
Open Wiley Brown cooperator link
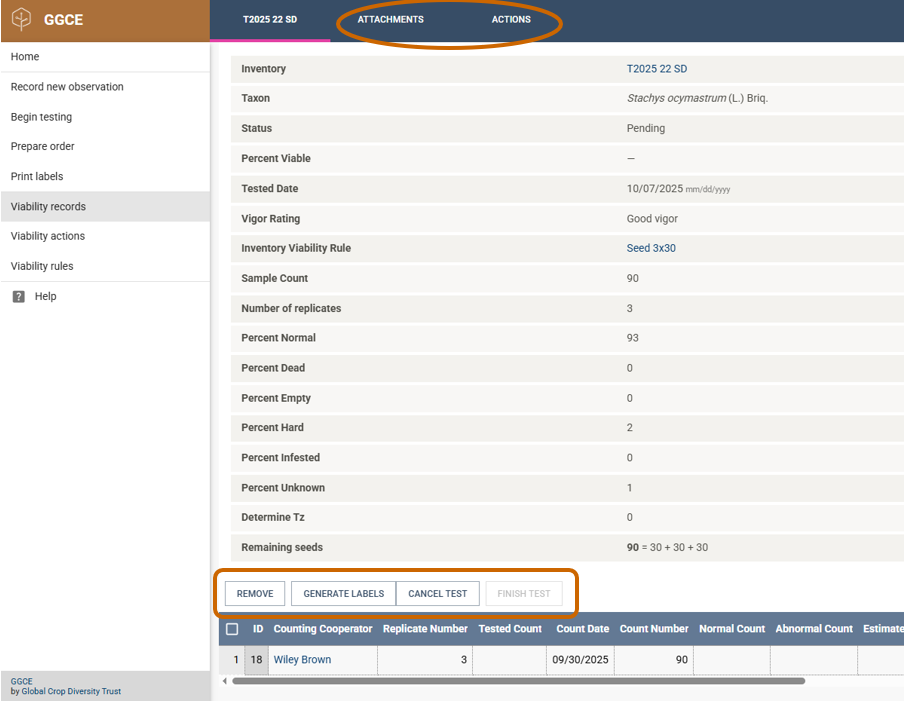pos(302,660)
